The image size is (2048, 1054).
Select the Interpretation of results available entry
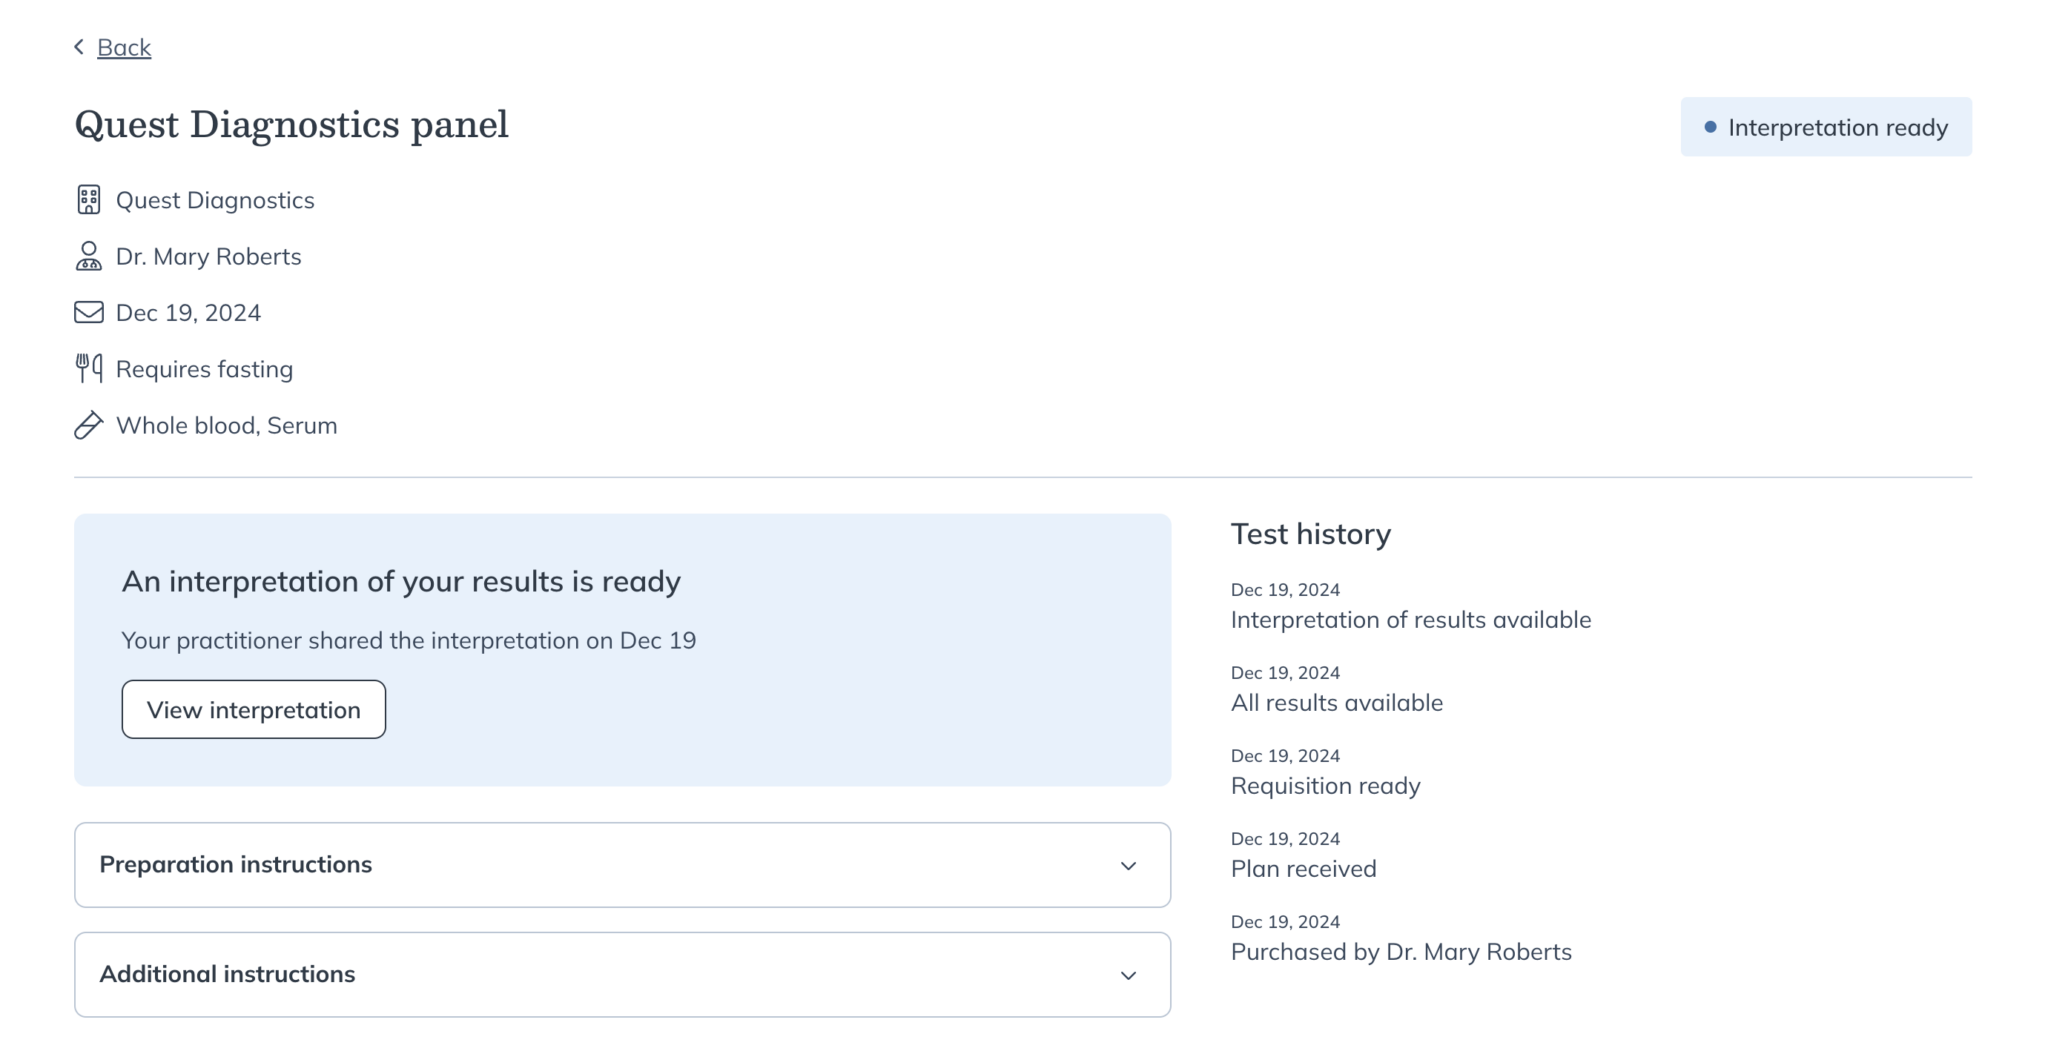pyautogui.click(x=1410, y=620)
